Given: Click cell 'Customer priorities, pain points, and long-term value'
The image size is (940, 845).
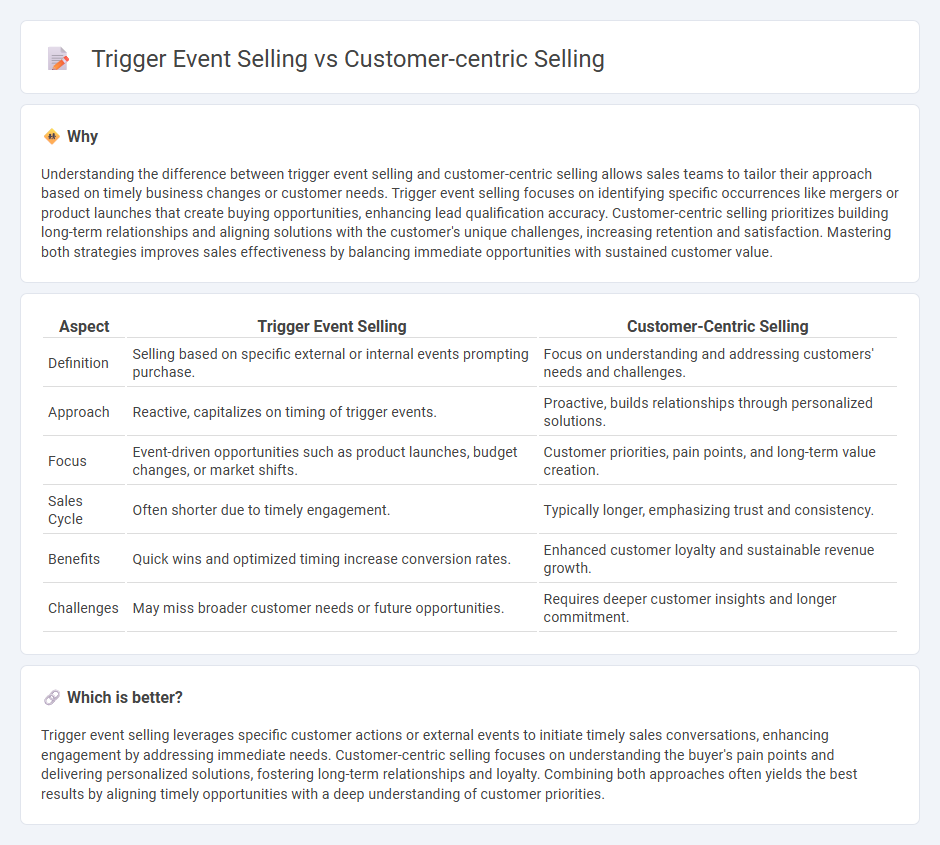Looking at the screenshot, I should coord(718,461).
